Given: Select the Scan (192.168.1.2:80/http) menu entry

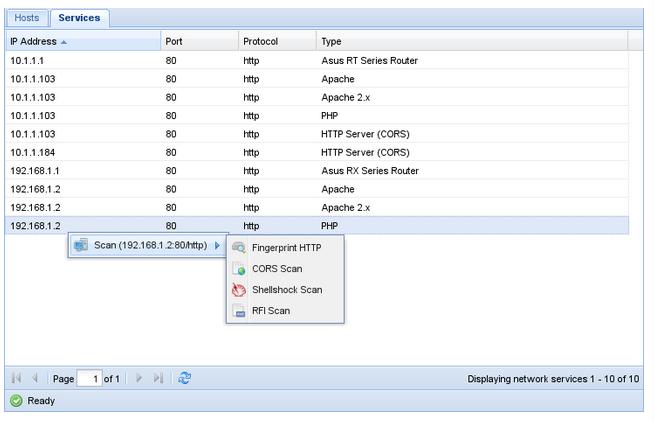Looking at the screenshot, I should (148, 245).
